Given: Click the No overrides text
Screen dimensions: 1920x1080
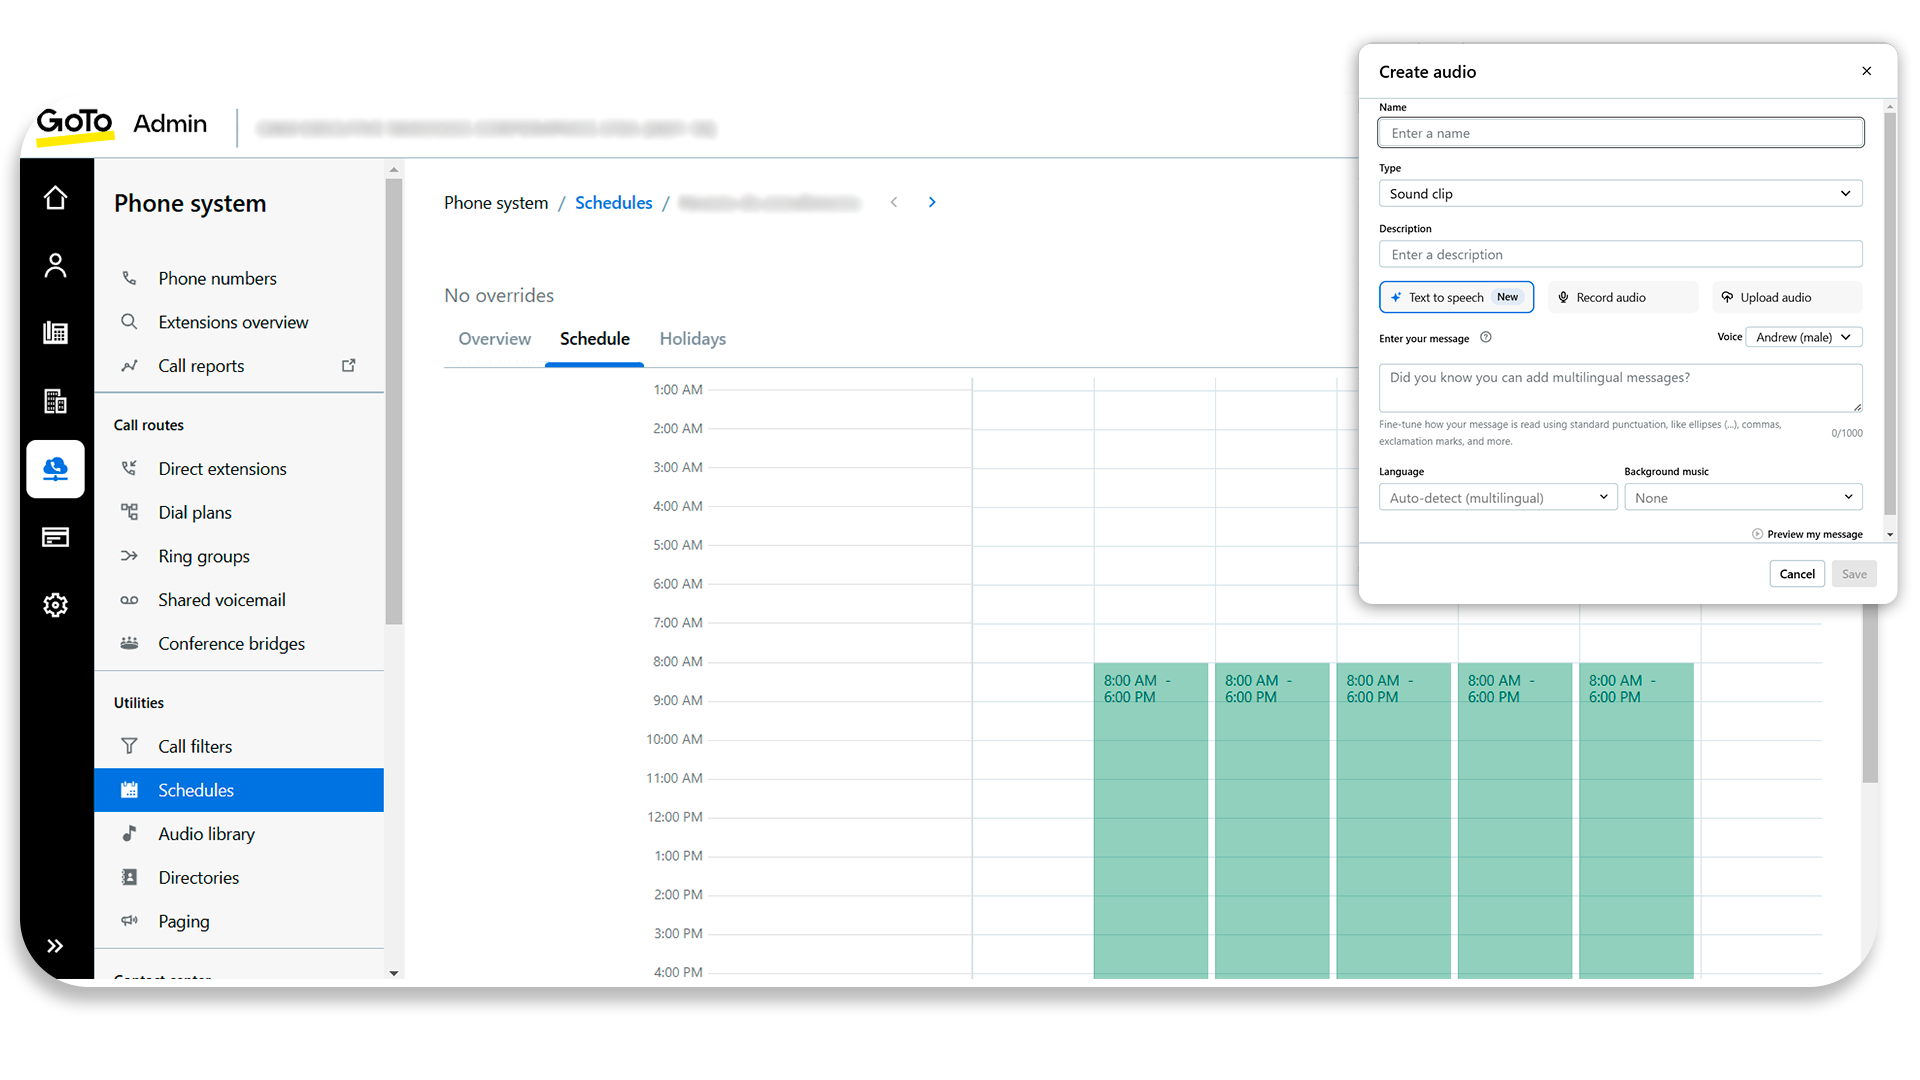Looking at the screenshot, I should [x=499, y=295].
